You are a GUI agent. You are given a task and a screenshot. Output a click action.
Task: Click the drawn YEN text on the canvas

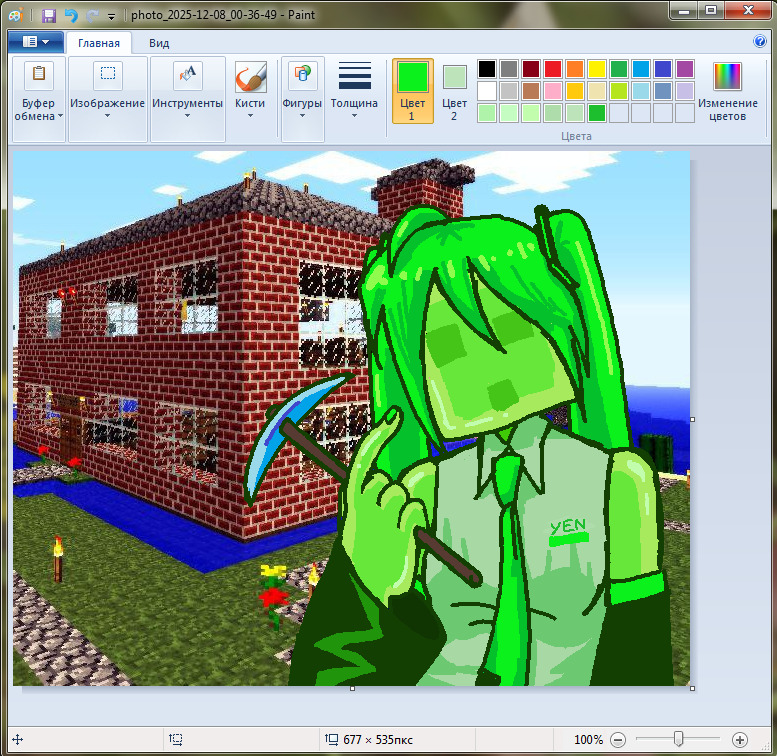pyautogui.click(x=568, y=527)
